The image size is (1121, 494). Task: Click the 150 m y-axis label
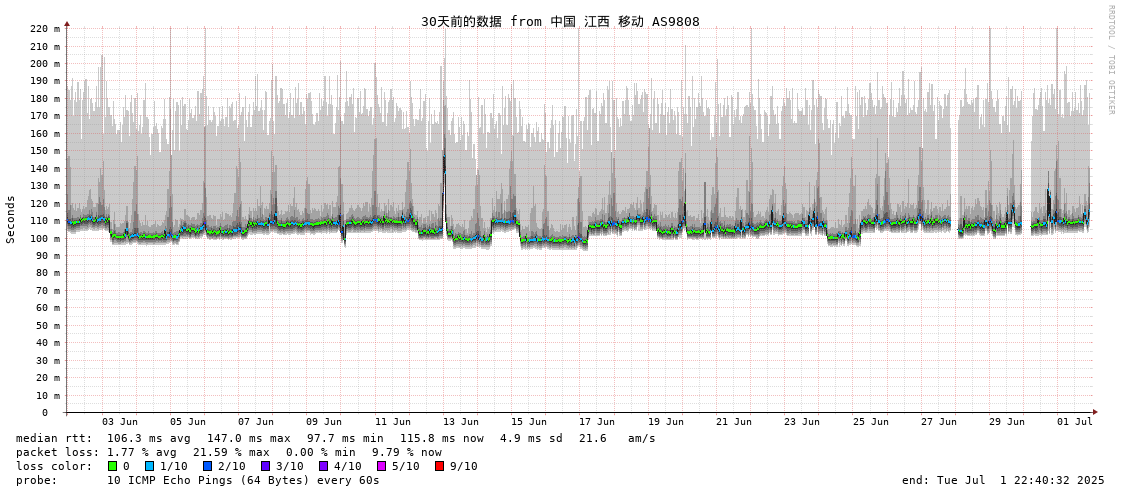click(x=46, y=151)
